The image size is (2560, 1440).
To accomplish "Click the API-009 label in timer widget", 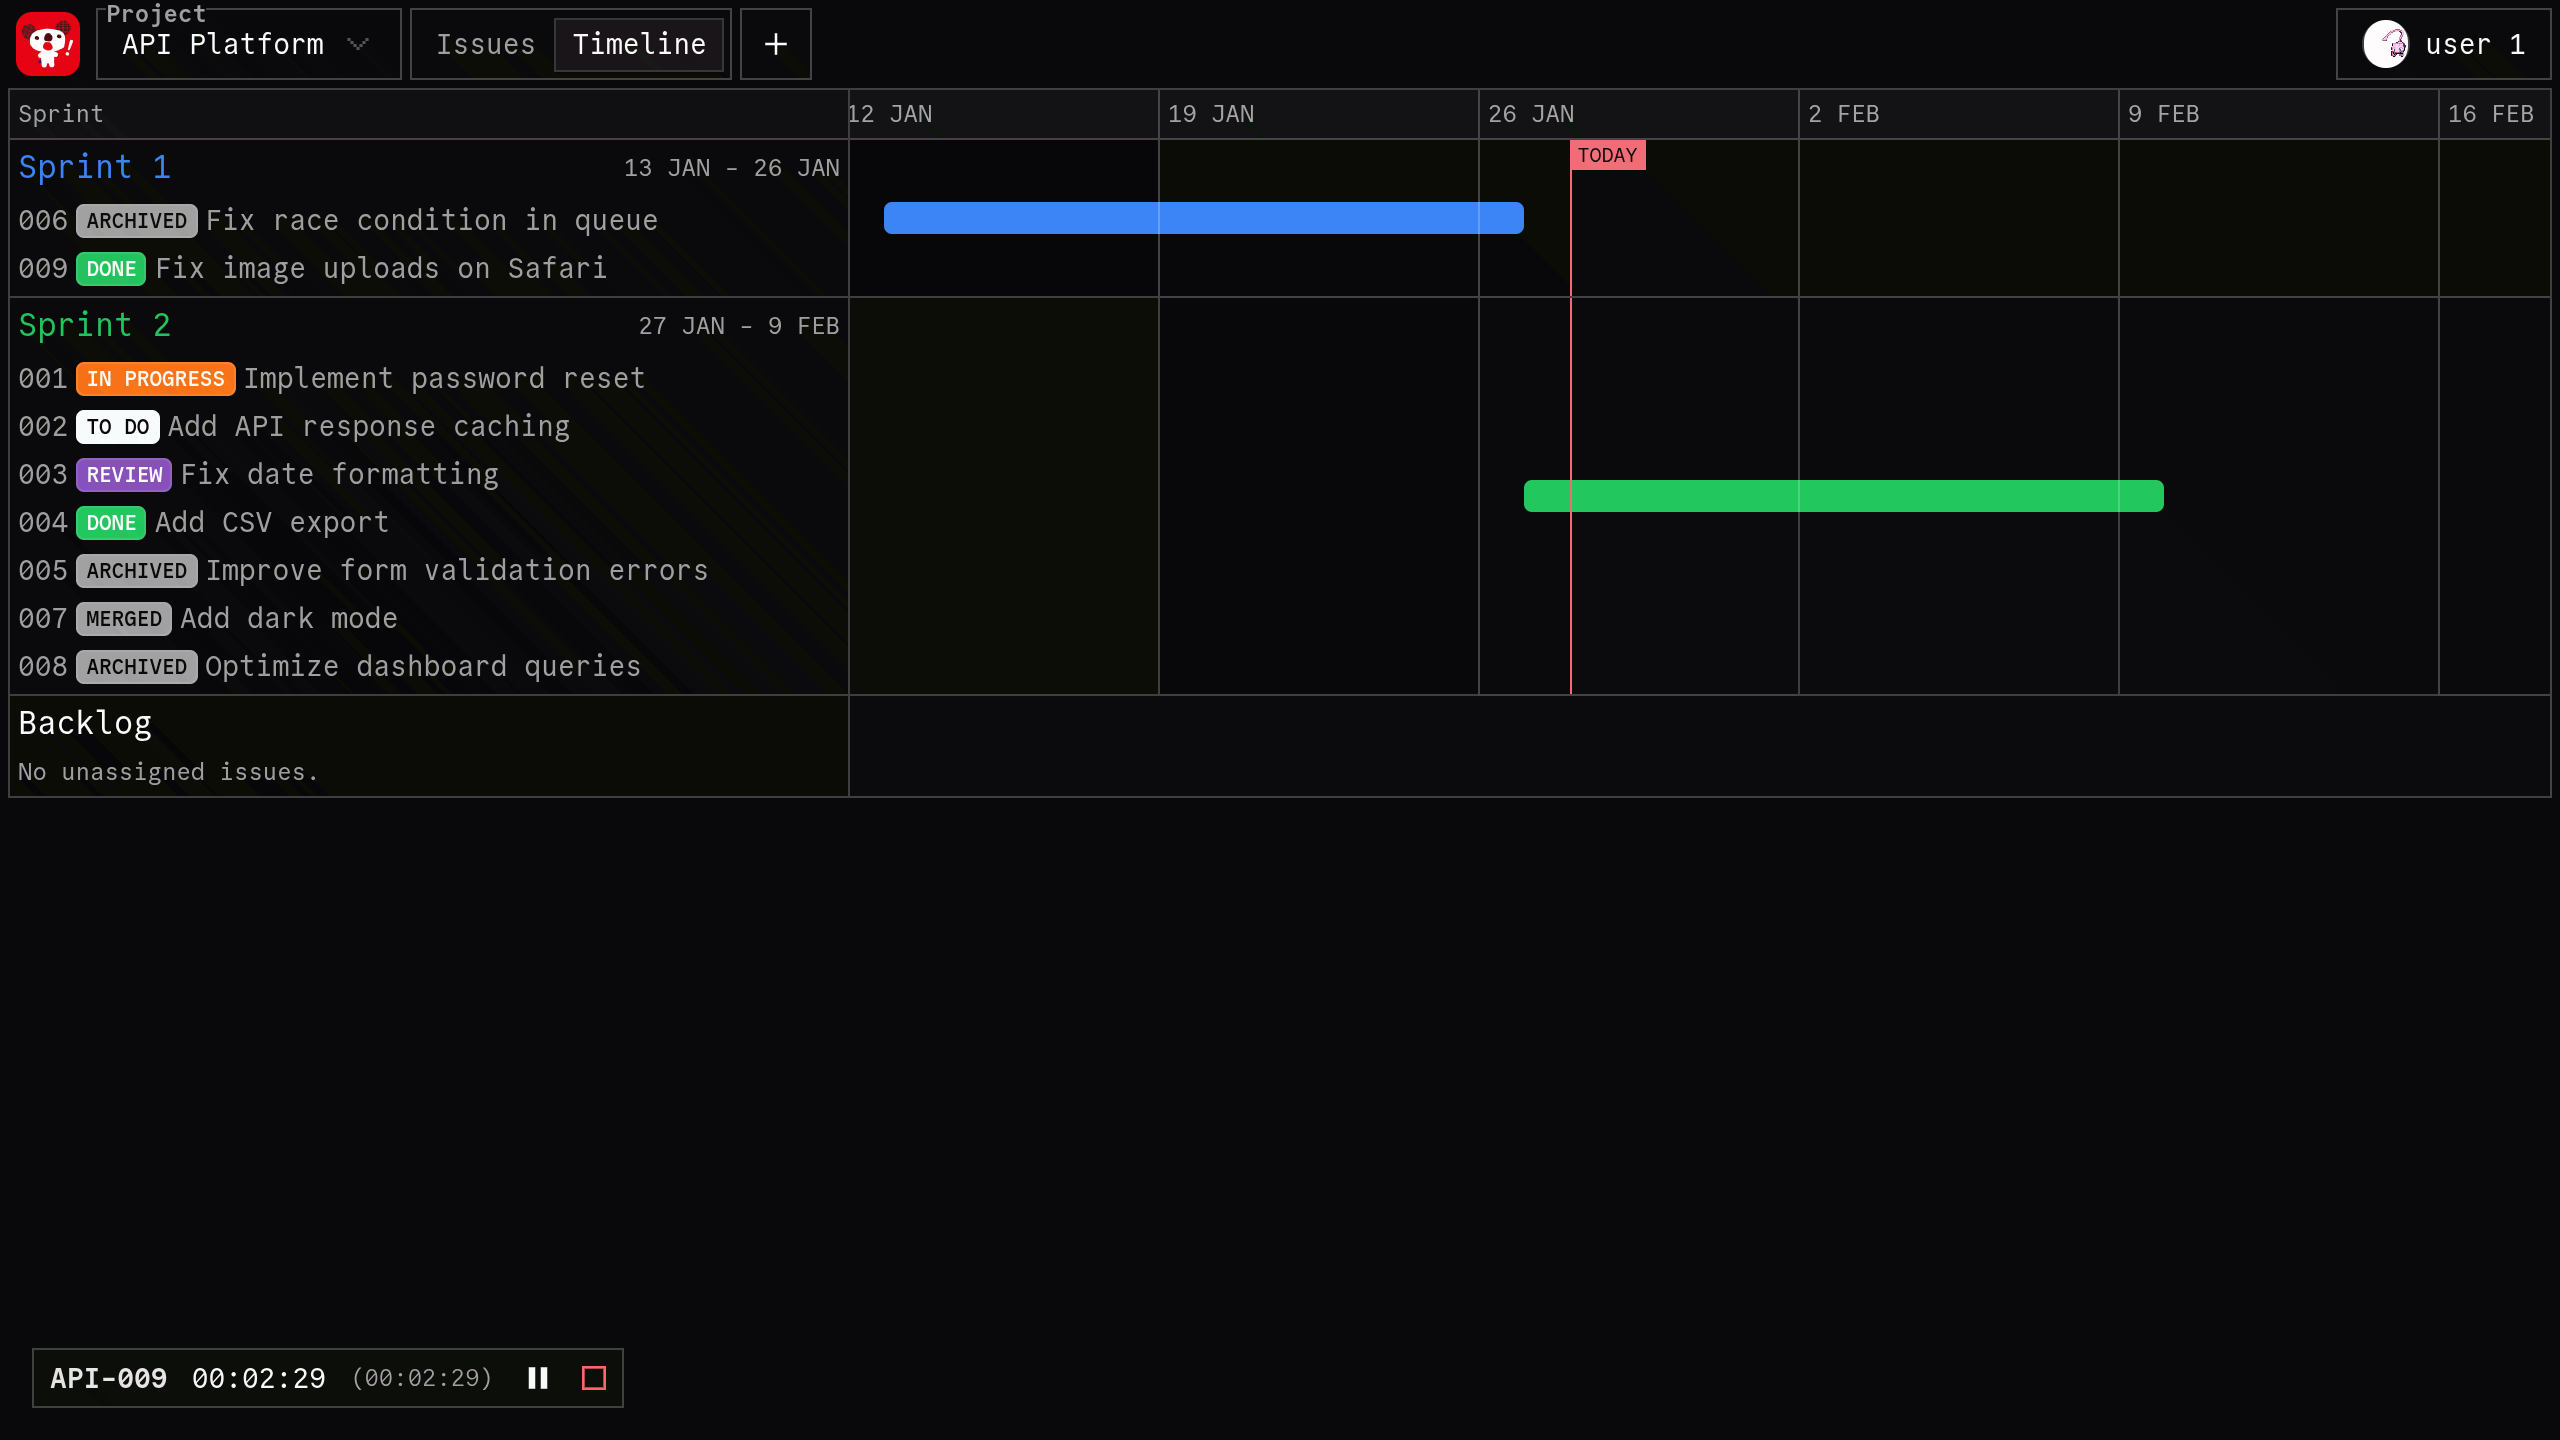I will click(108, 1378).
